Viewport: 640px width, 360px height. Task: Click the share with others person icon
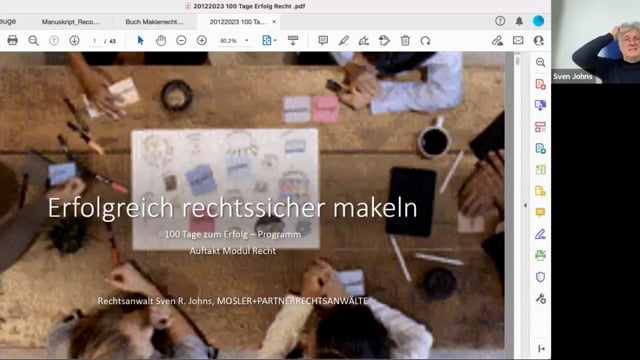(539, 40)
